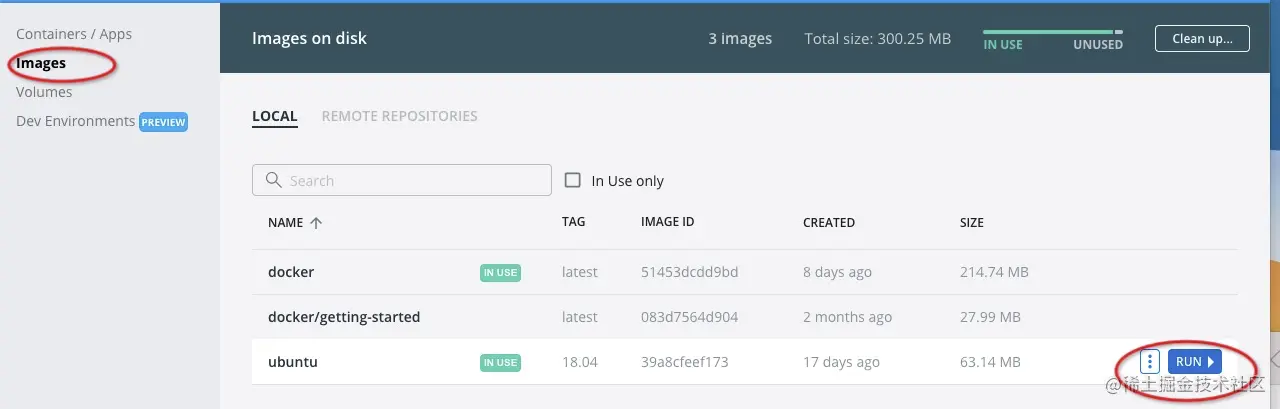Click the 214.74 MB size value

pyautogui.click(x=994, y=272)
